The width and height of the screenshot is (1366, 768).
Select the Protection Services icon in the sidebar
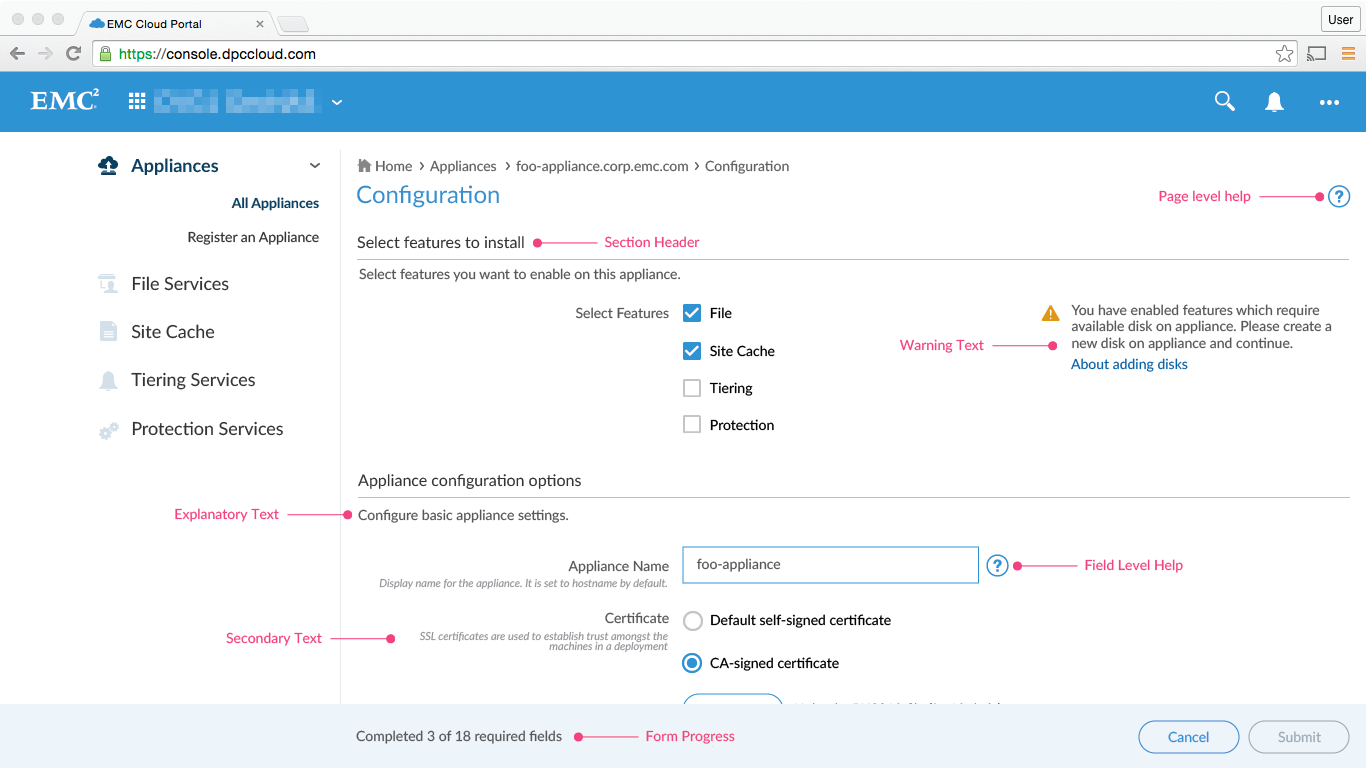(x=107, y=428)
